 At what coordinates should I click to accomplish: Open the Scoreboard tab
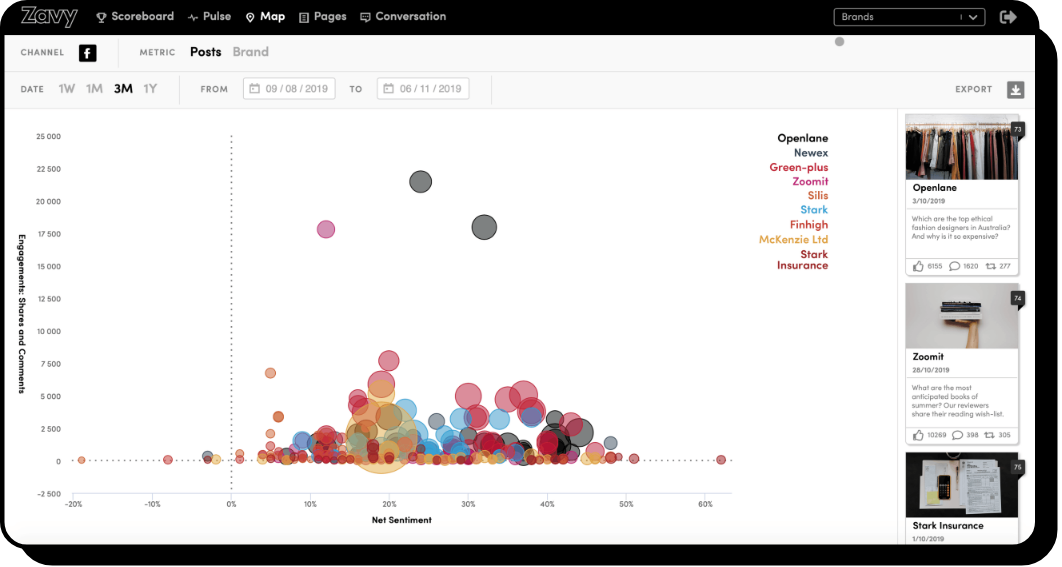[135, 17]
